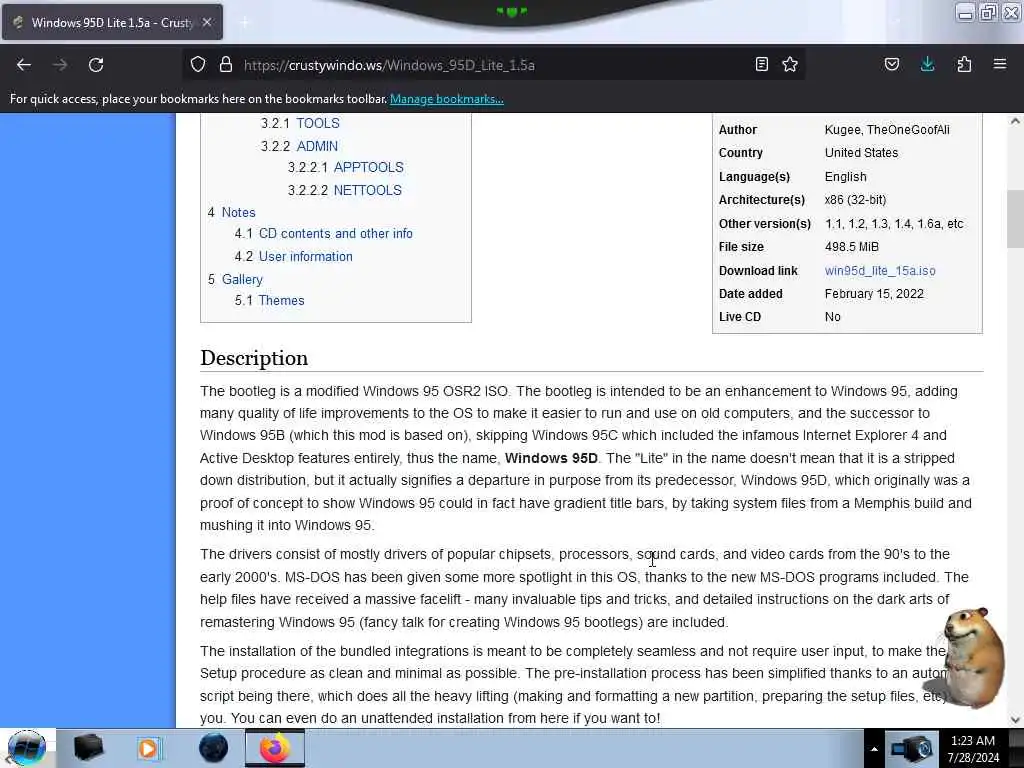Image resolution: width=1024 pixels, height=768 pixels.
Task: Click the address bar URL field
Action: 496,65
